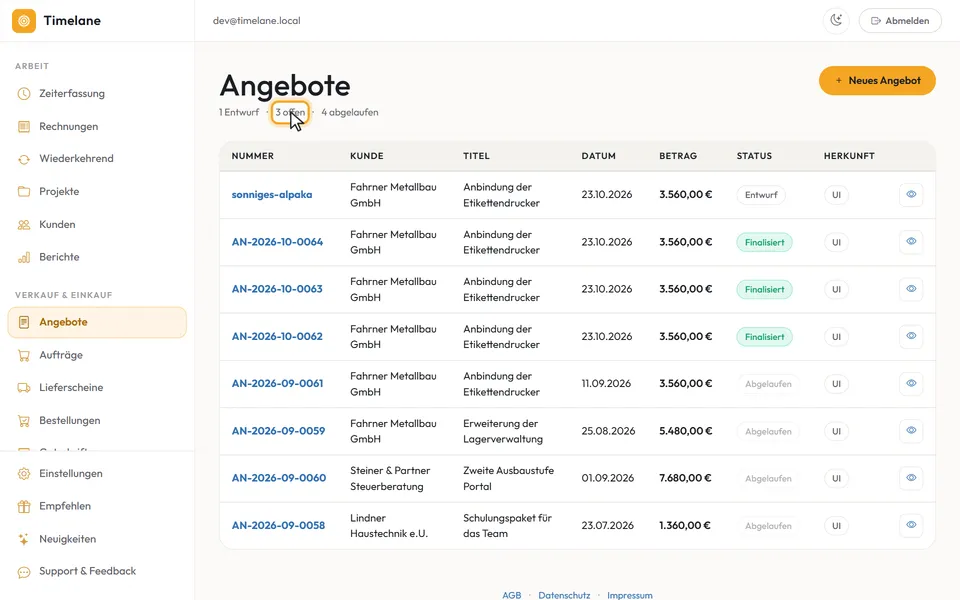Click the Rechnungen invoice icon
This screenshot has height=600, width=960.
pos(24,127)
